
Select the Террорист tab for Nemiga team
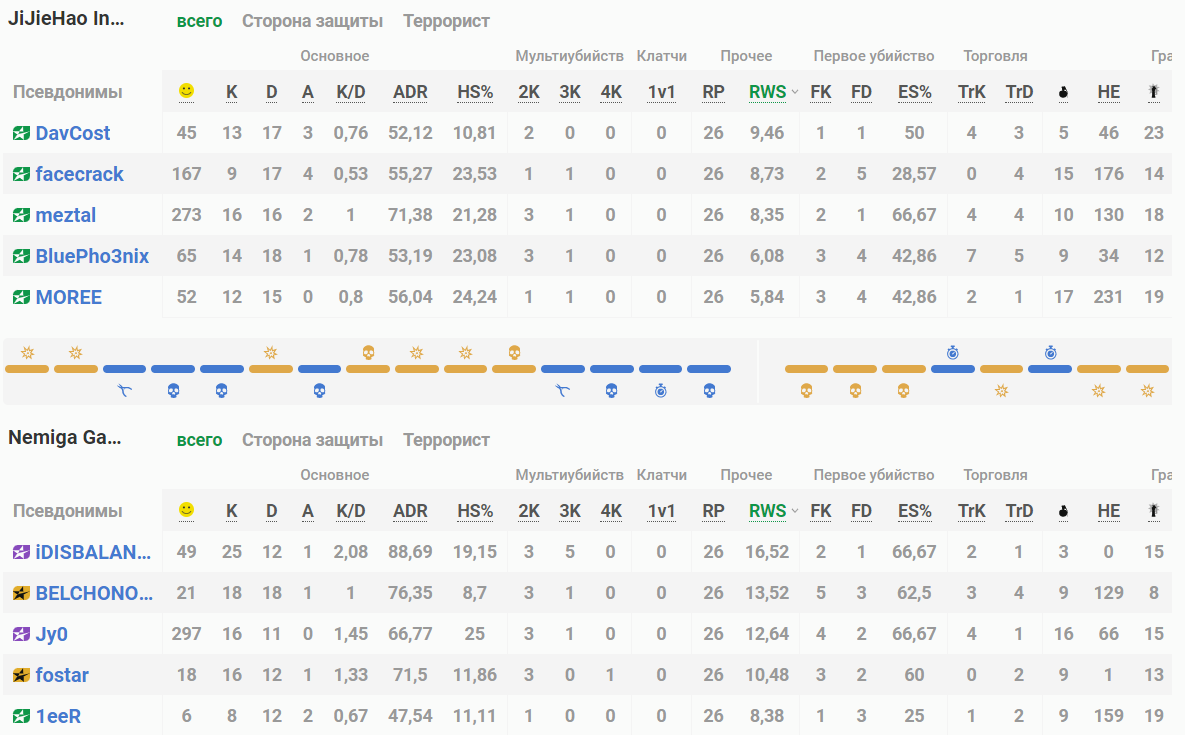pos(446,440)
